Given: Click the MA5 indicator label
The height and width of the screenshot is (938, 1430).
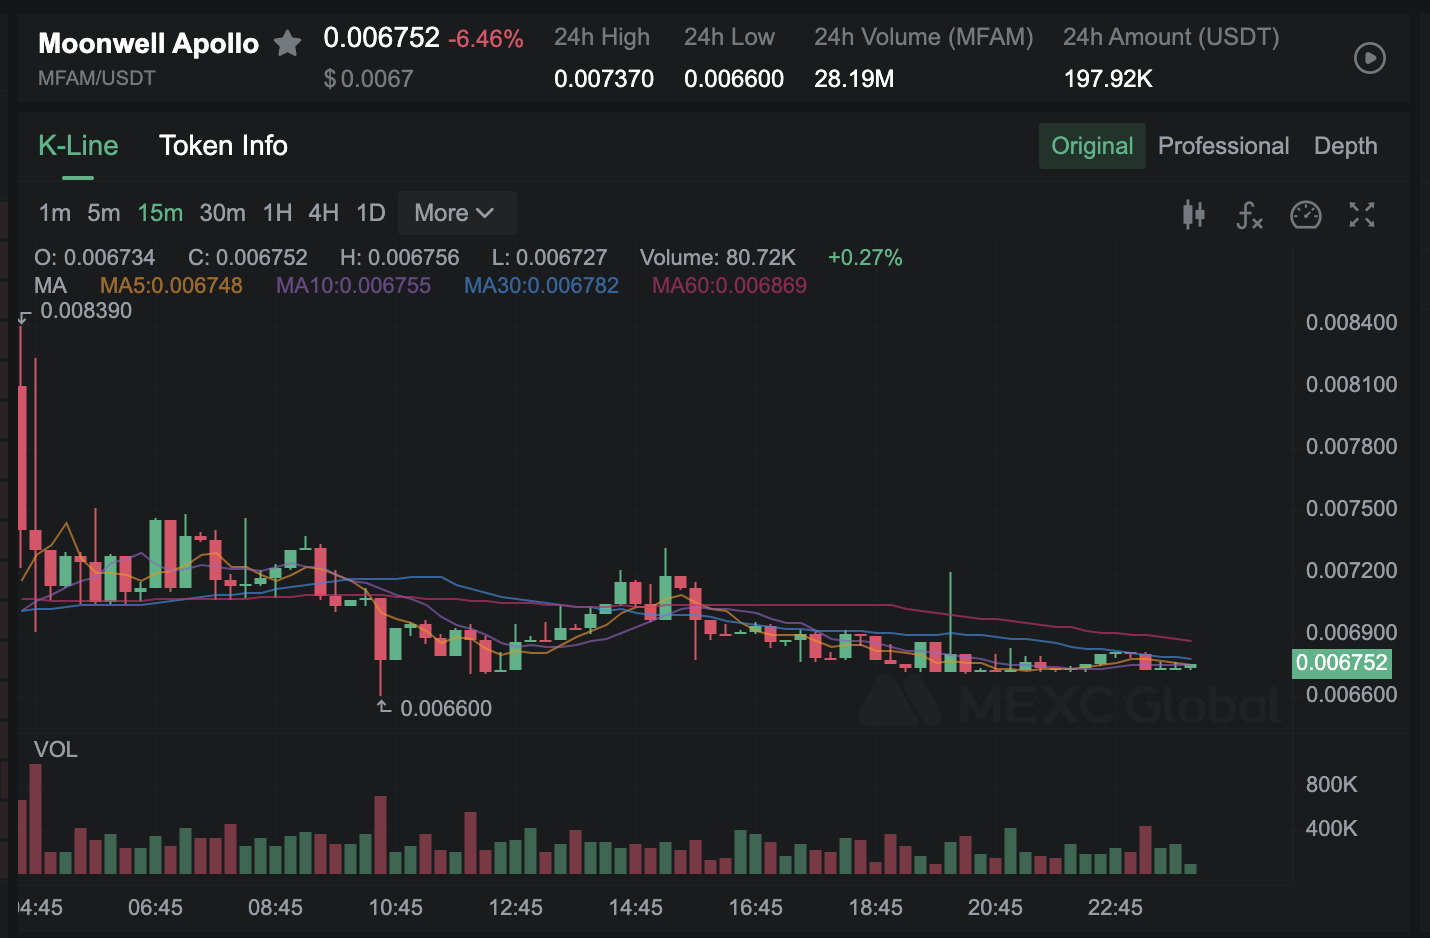Looking at the screenshot, I should 171,286.
